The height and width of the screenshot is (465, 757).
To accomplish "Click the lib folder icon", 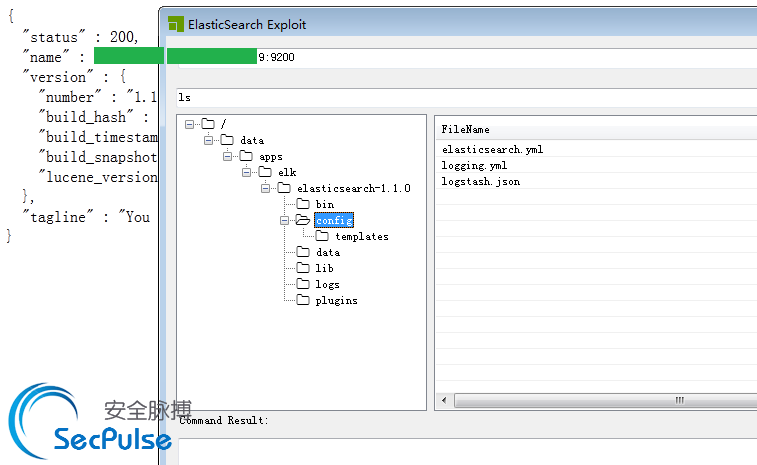I will [x=303, y=268].
